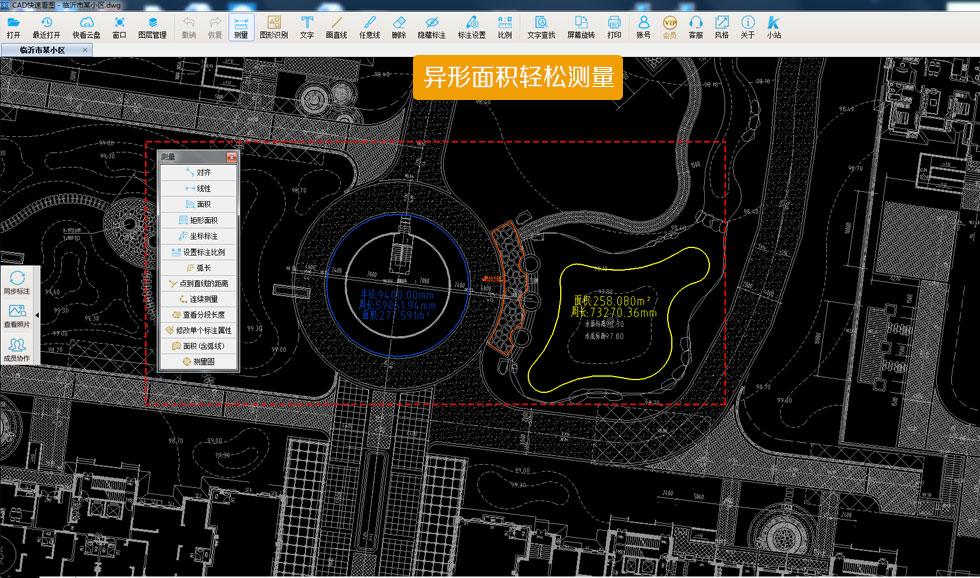The width and height of the screenshot is (980, 578).
Task: Open the 快看云盘 cloud drive
Action: [86, 26]
